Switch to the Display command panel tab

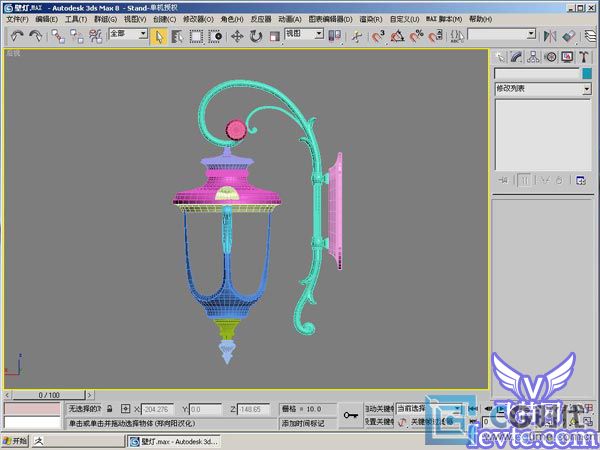[567, 57]
